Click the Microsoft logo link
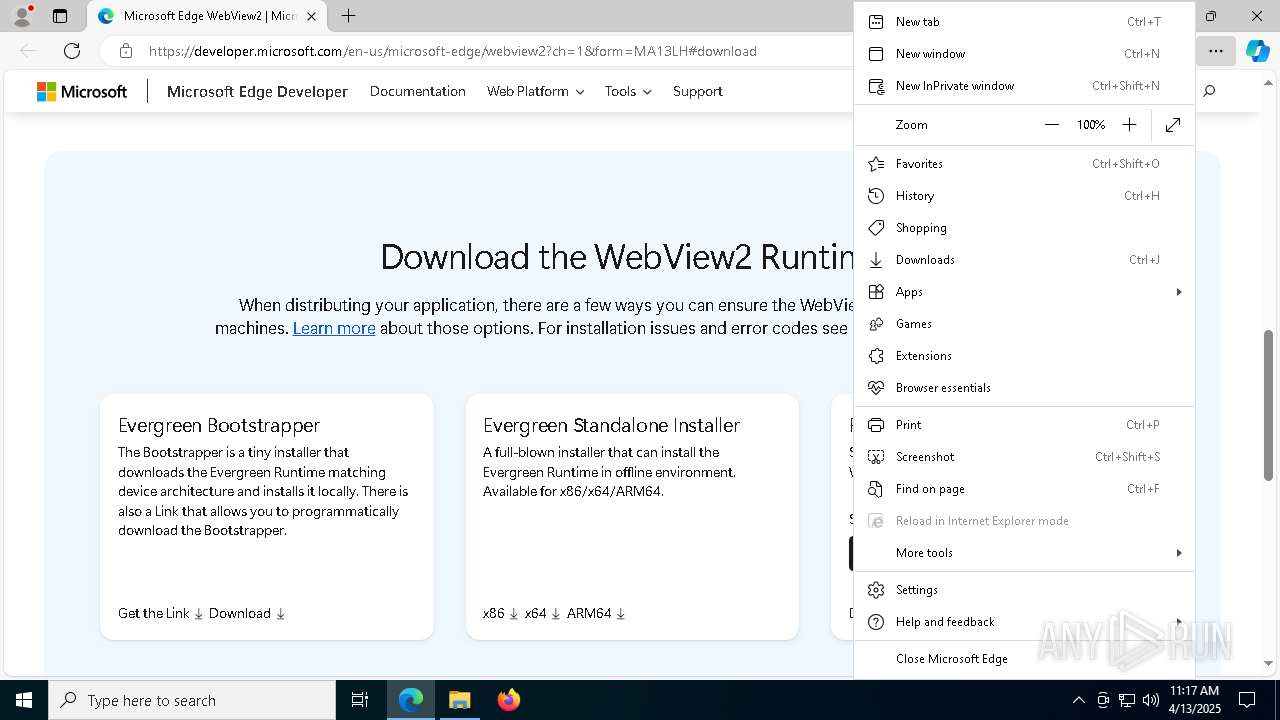 coord(82,92)
